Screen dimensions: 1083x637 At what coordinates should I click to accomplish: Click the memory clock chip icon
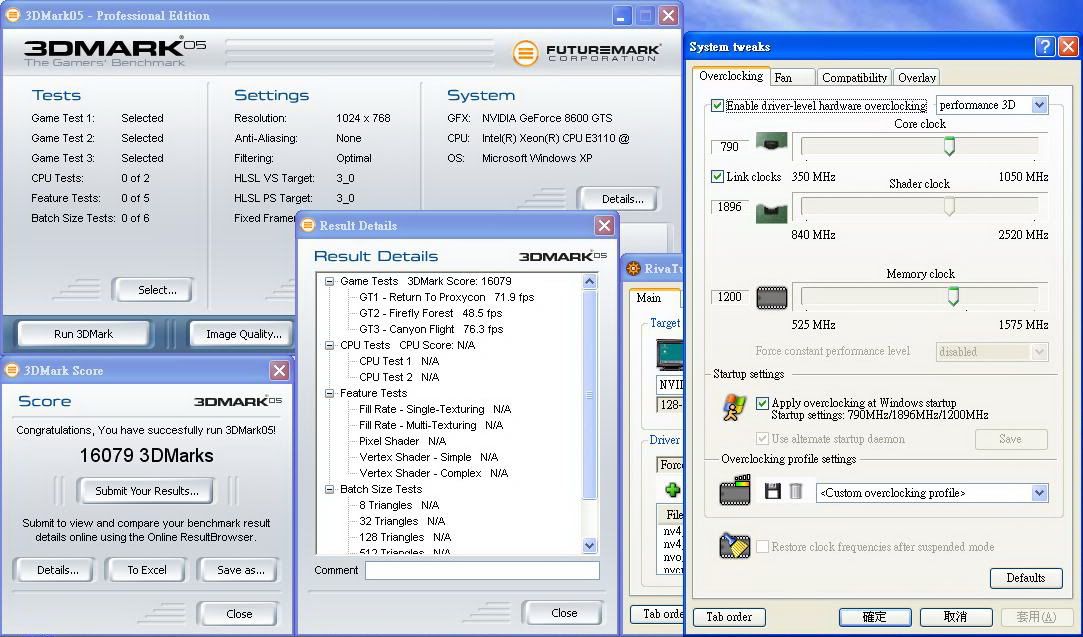tap(771, 297)
